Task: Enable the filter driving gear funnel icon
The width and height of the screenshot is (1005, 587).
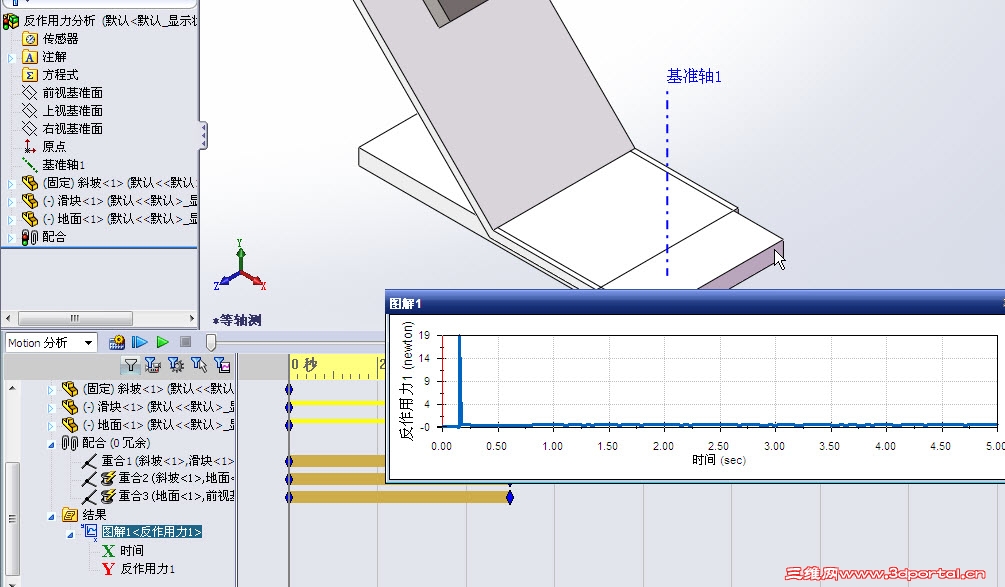Action: 176,365
